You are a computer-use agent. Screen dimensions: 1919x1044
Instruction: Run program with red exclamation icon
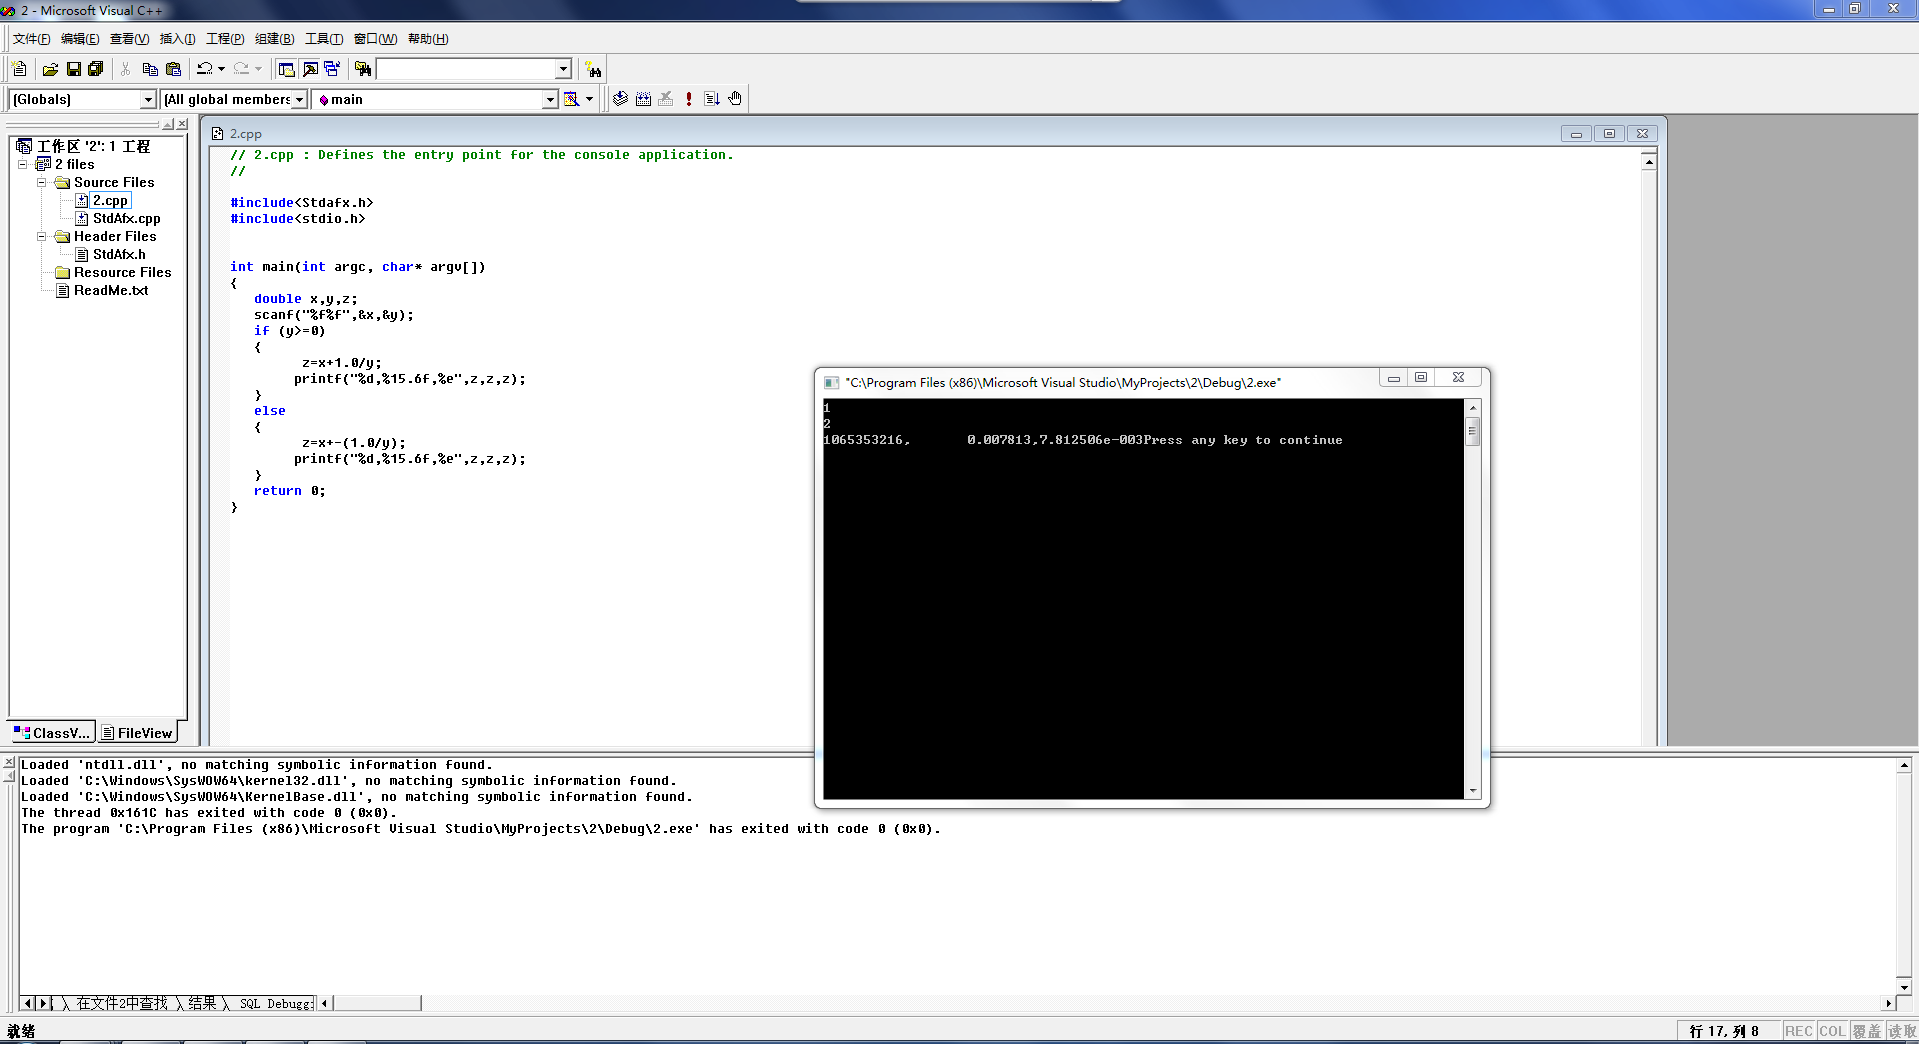coord(689,99)
